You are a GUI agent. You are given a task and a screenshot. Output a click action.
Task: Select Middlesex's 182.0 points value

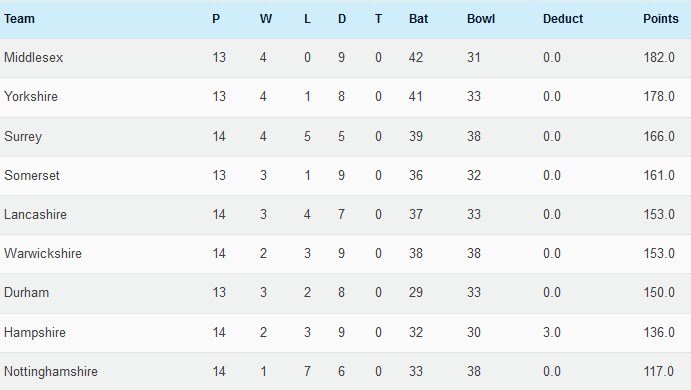[x=659, y=57]
